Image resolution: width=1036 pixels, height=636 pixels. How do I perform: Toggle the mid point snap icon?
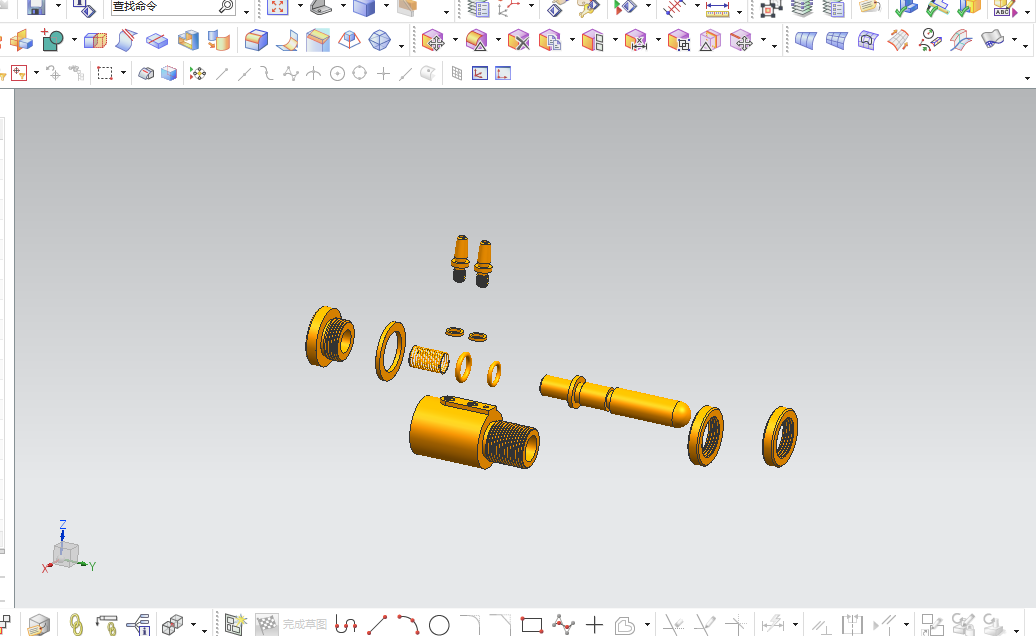pyautogui.click(x=244, y=73)
